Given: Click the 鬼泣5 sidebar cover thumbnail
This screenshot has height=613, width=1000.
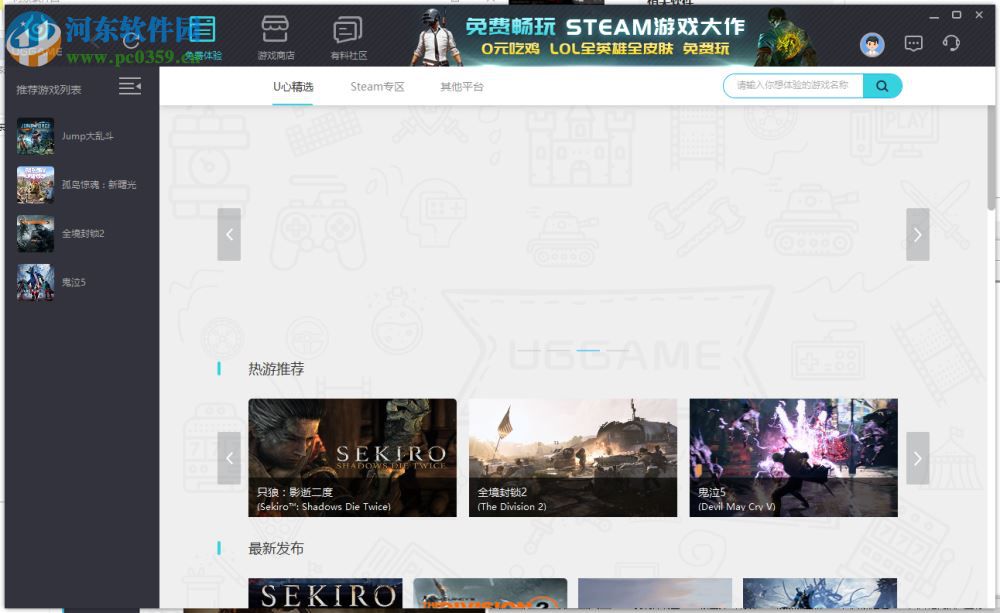Looking at the screenshot, I should [36, 282].
